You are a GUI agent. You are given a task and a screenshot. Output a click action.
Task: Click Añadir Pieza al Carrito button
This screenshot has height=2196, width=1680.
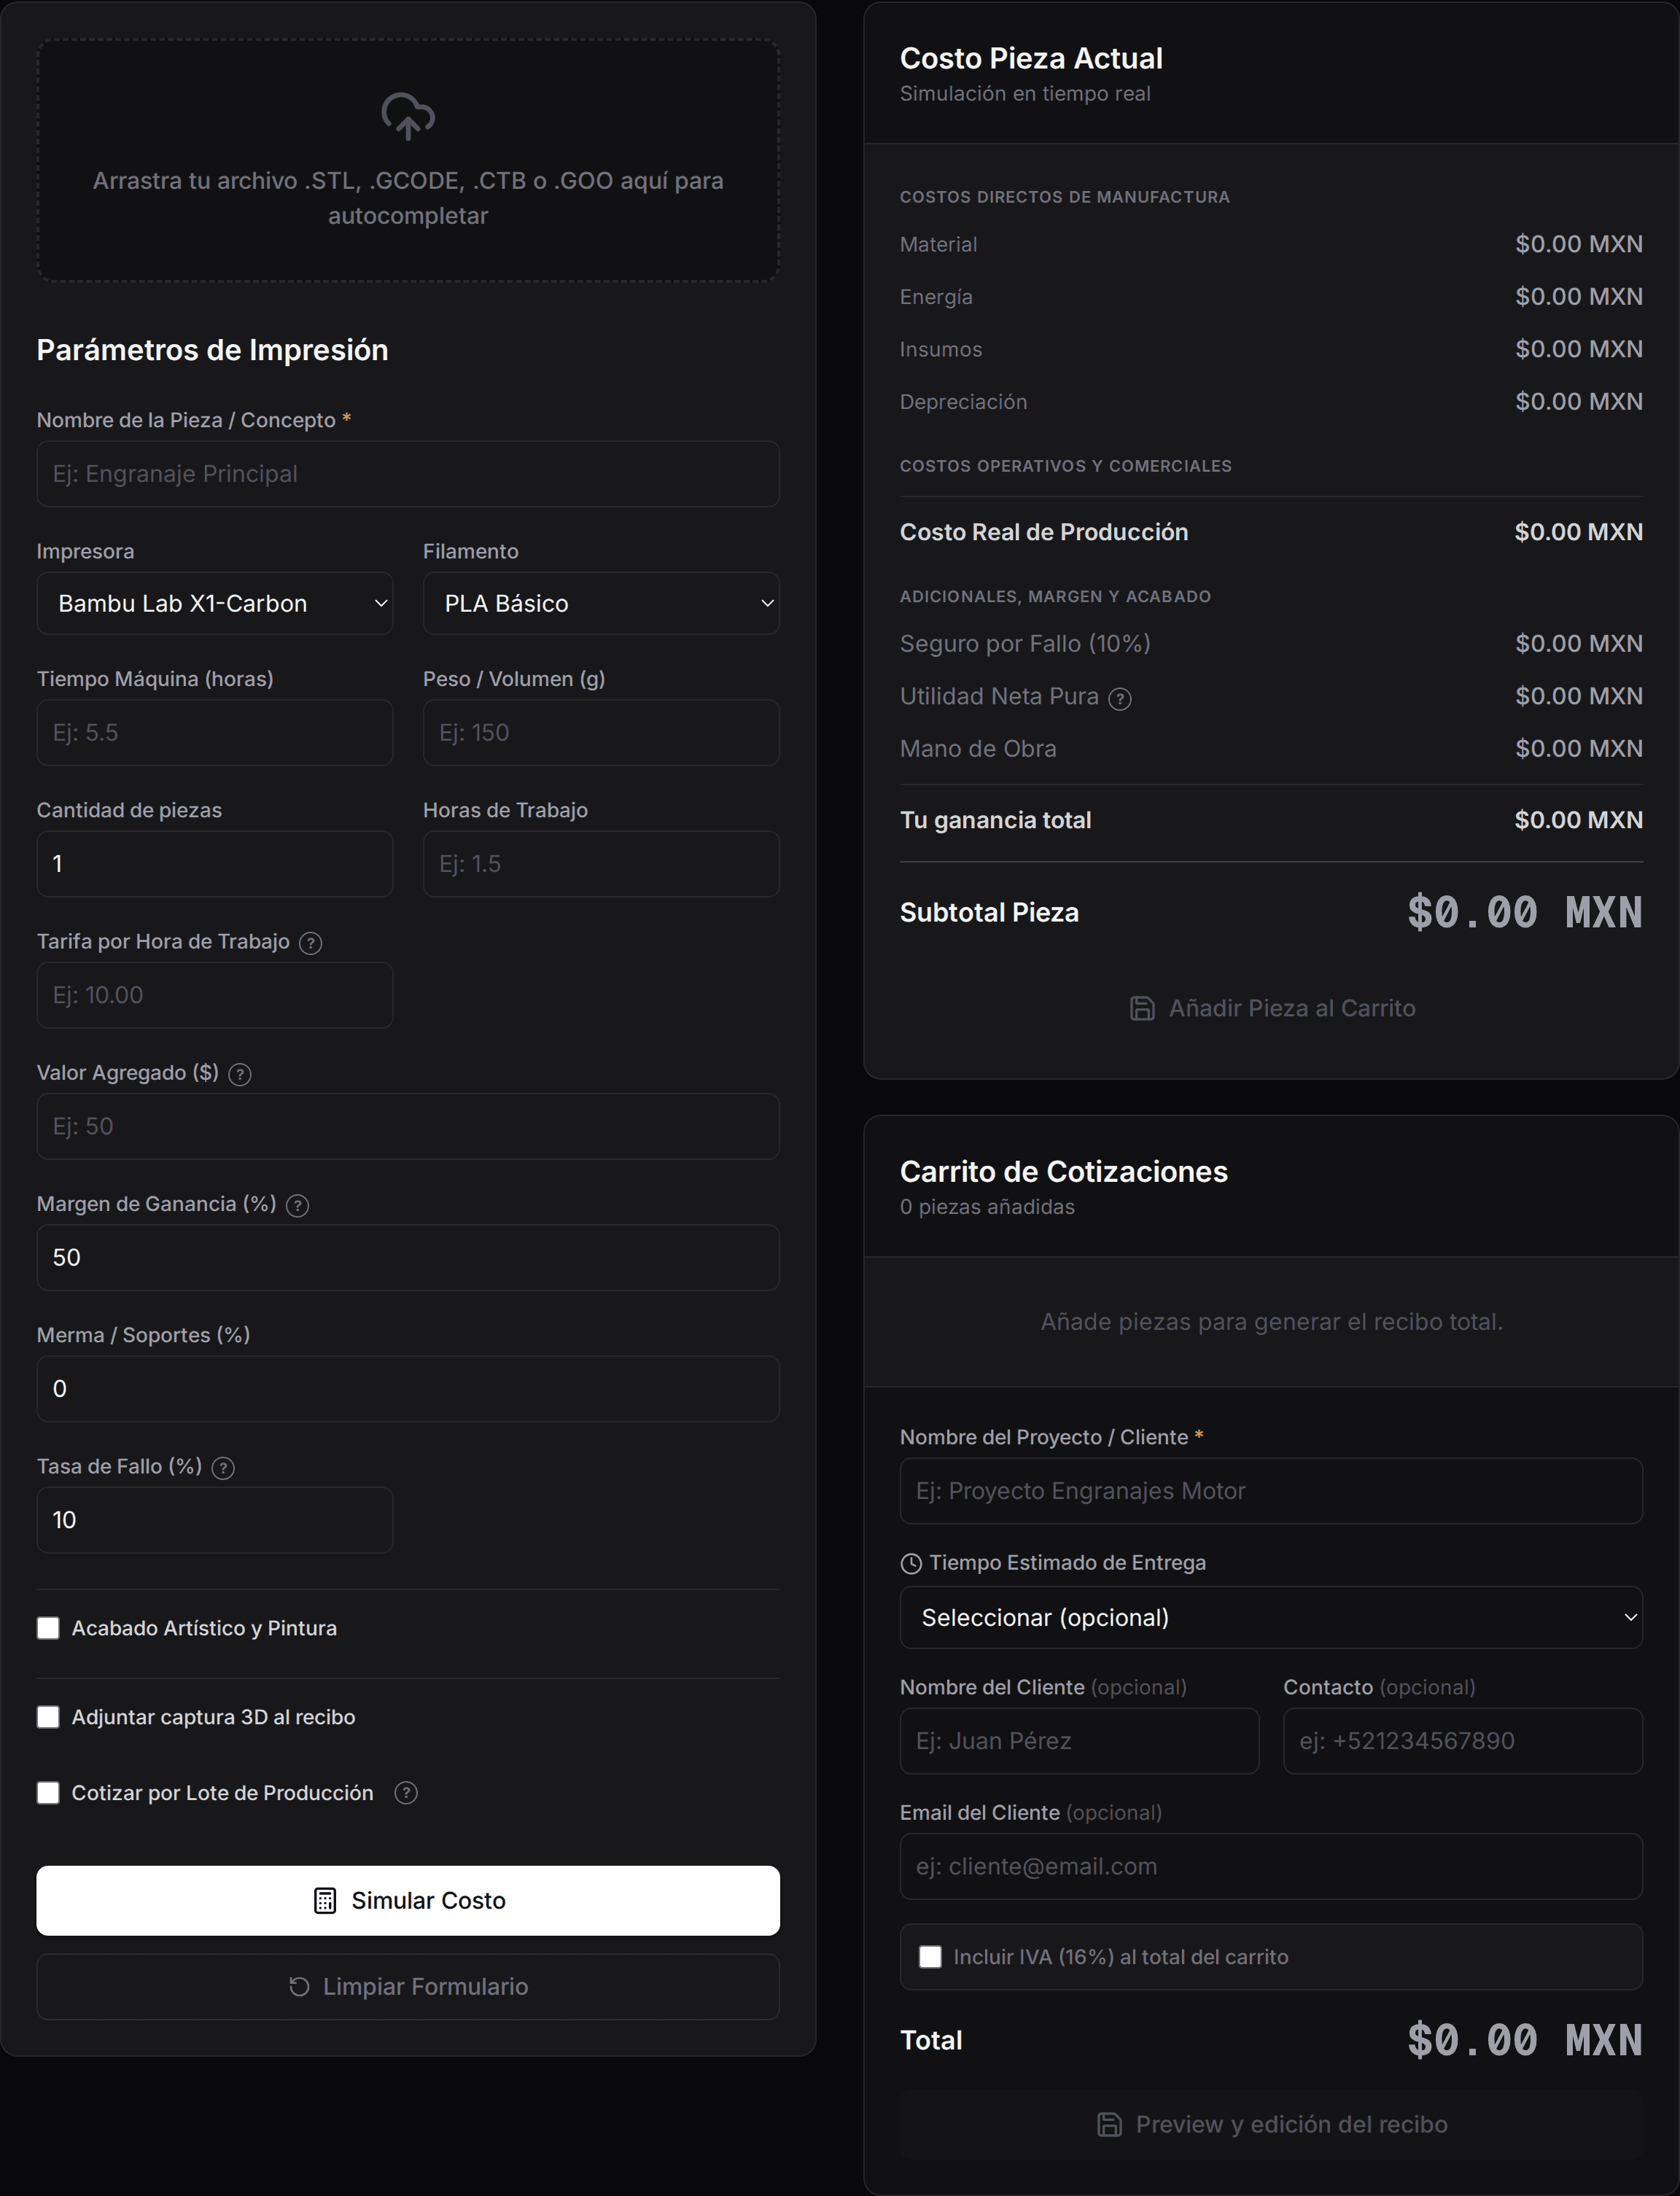pos(1271,1008)
